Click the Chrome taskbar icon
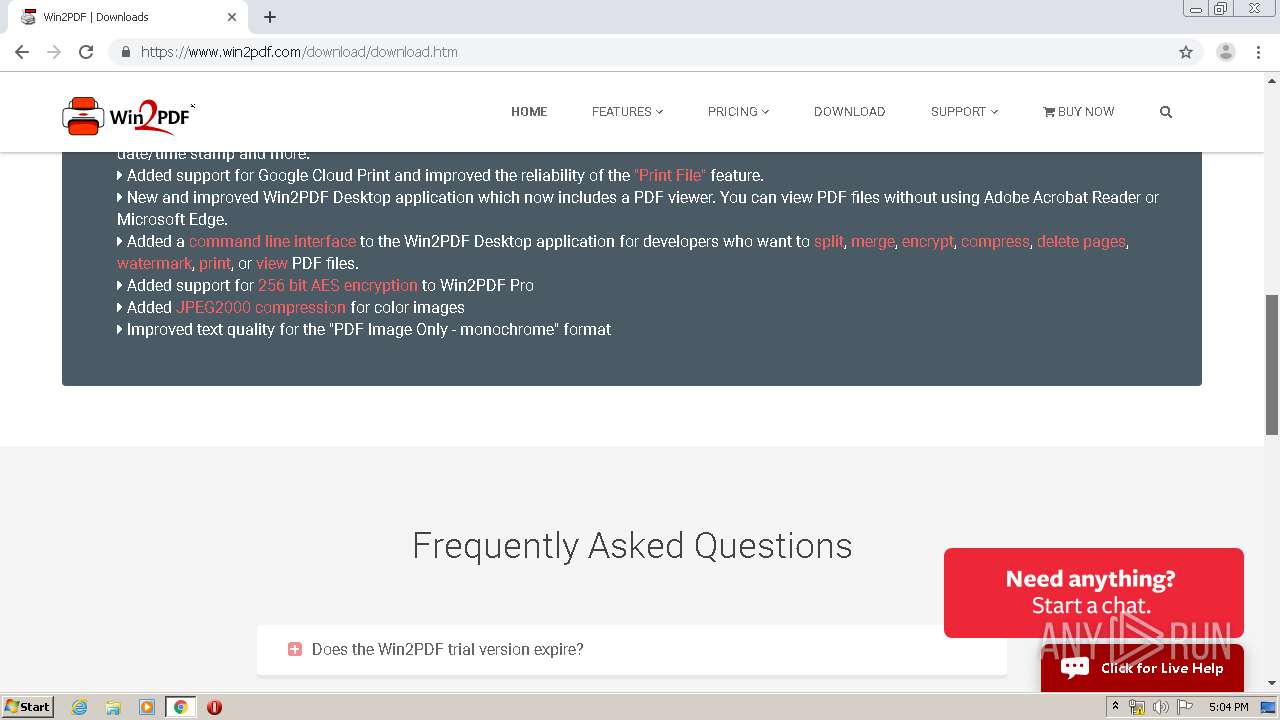Screen dimensions: 1280x720 pos(181,707)
